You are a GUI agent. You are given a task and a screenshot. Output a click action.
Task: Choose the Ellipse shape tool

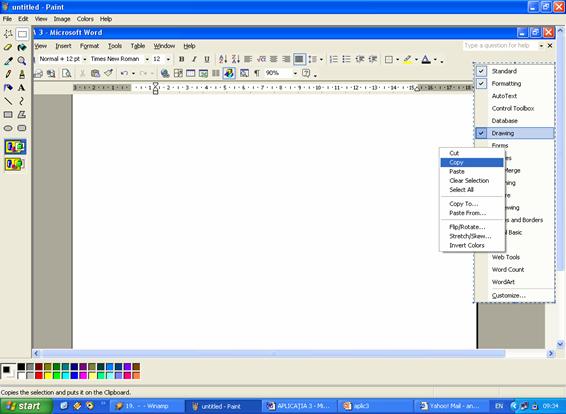(x=8, y=128)
